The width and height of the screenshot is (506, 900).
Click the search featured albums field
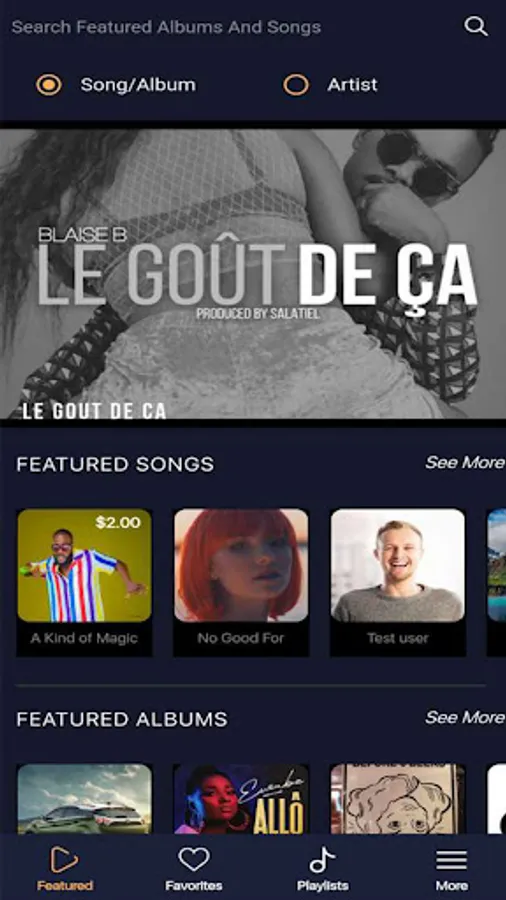point(229,27)
